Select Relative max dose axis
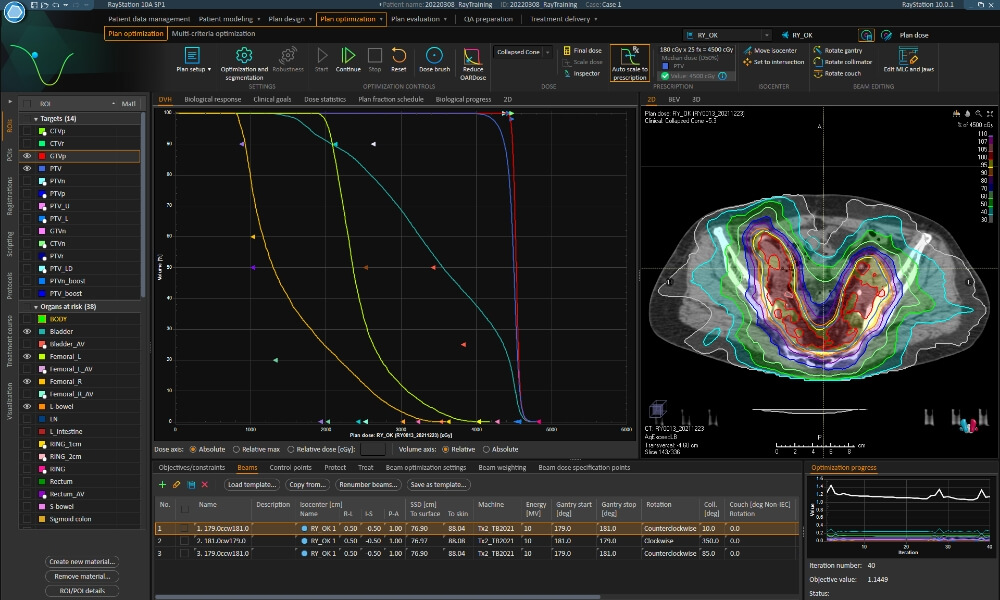This screenshot has width=1000, height=600. [237, 450]
